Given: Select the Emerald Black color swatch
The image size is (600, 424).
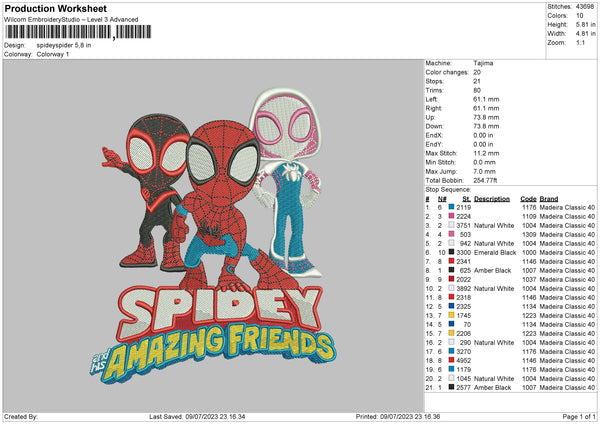Looking at the screenshot, I should [x=451, y=252].
